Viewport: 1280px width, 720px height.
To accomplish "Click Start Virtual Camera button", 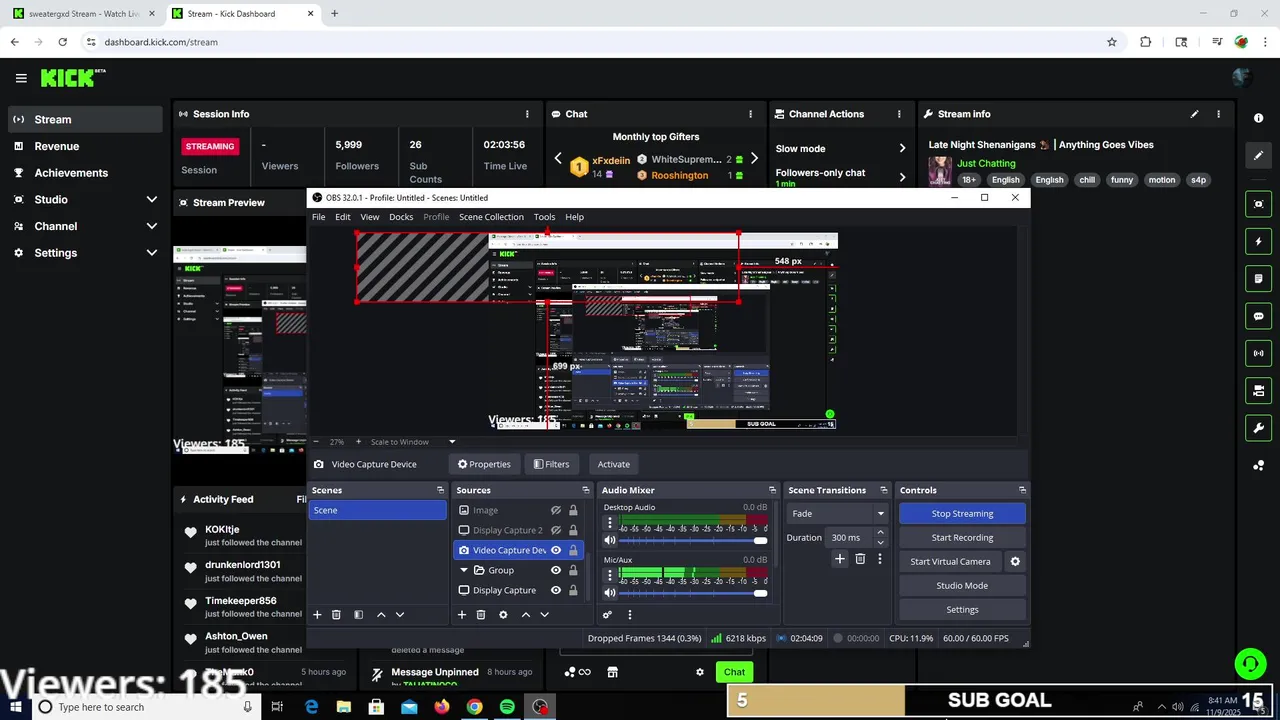I will point(950,562).
